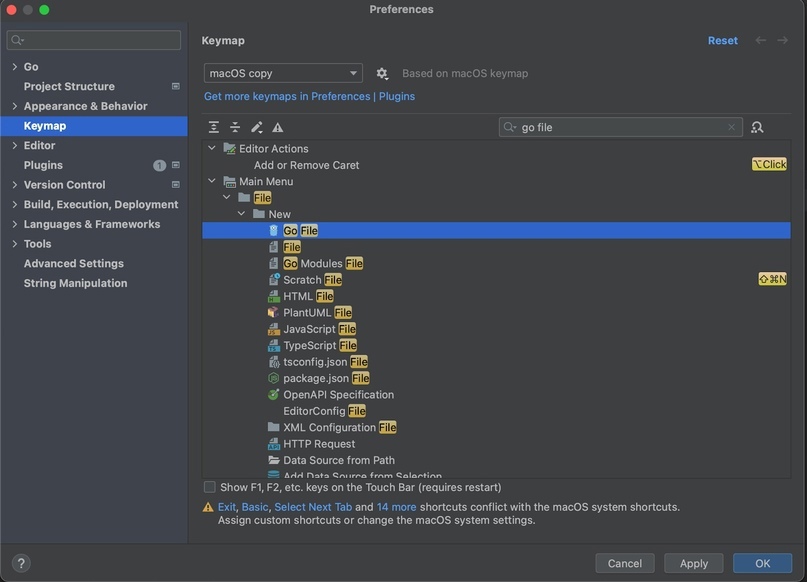Image resolution: width=807 pixels, height=582 pixels.
Task: Collapse the Main Menu tree node
Action: point(212,182)
